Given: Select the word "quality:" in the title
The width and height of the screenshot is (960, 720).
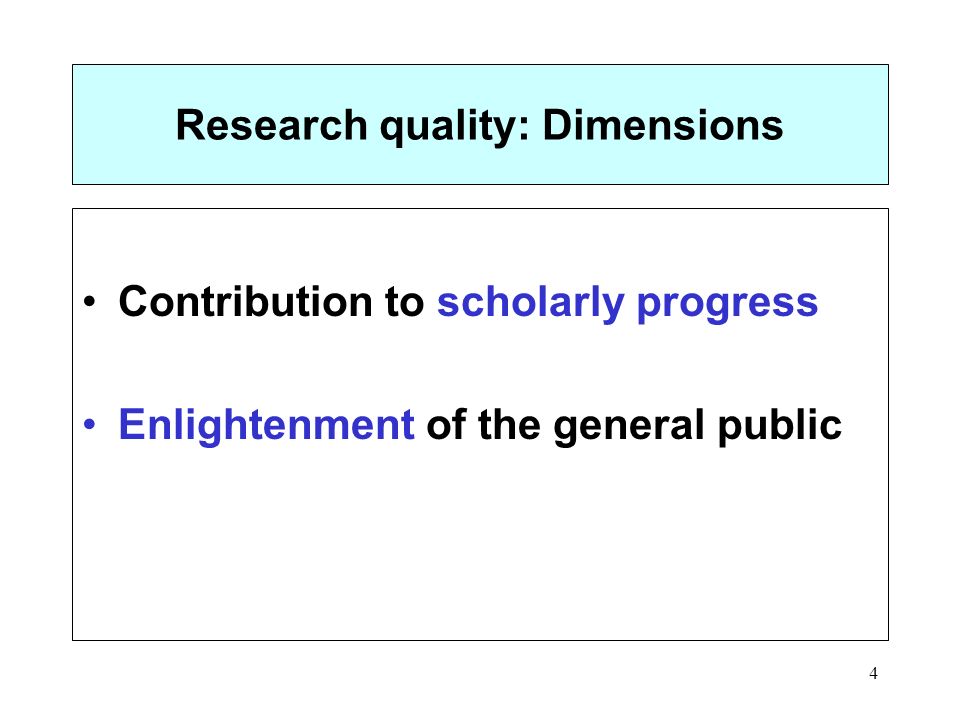Looking at the screenshot, I should (454, 129).
